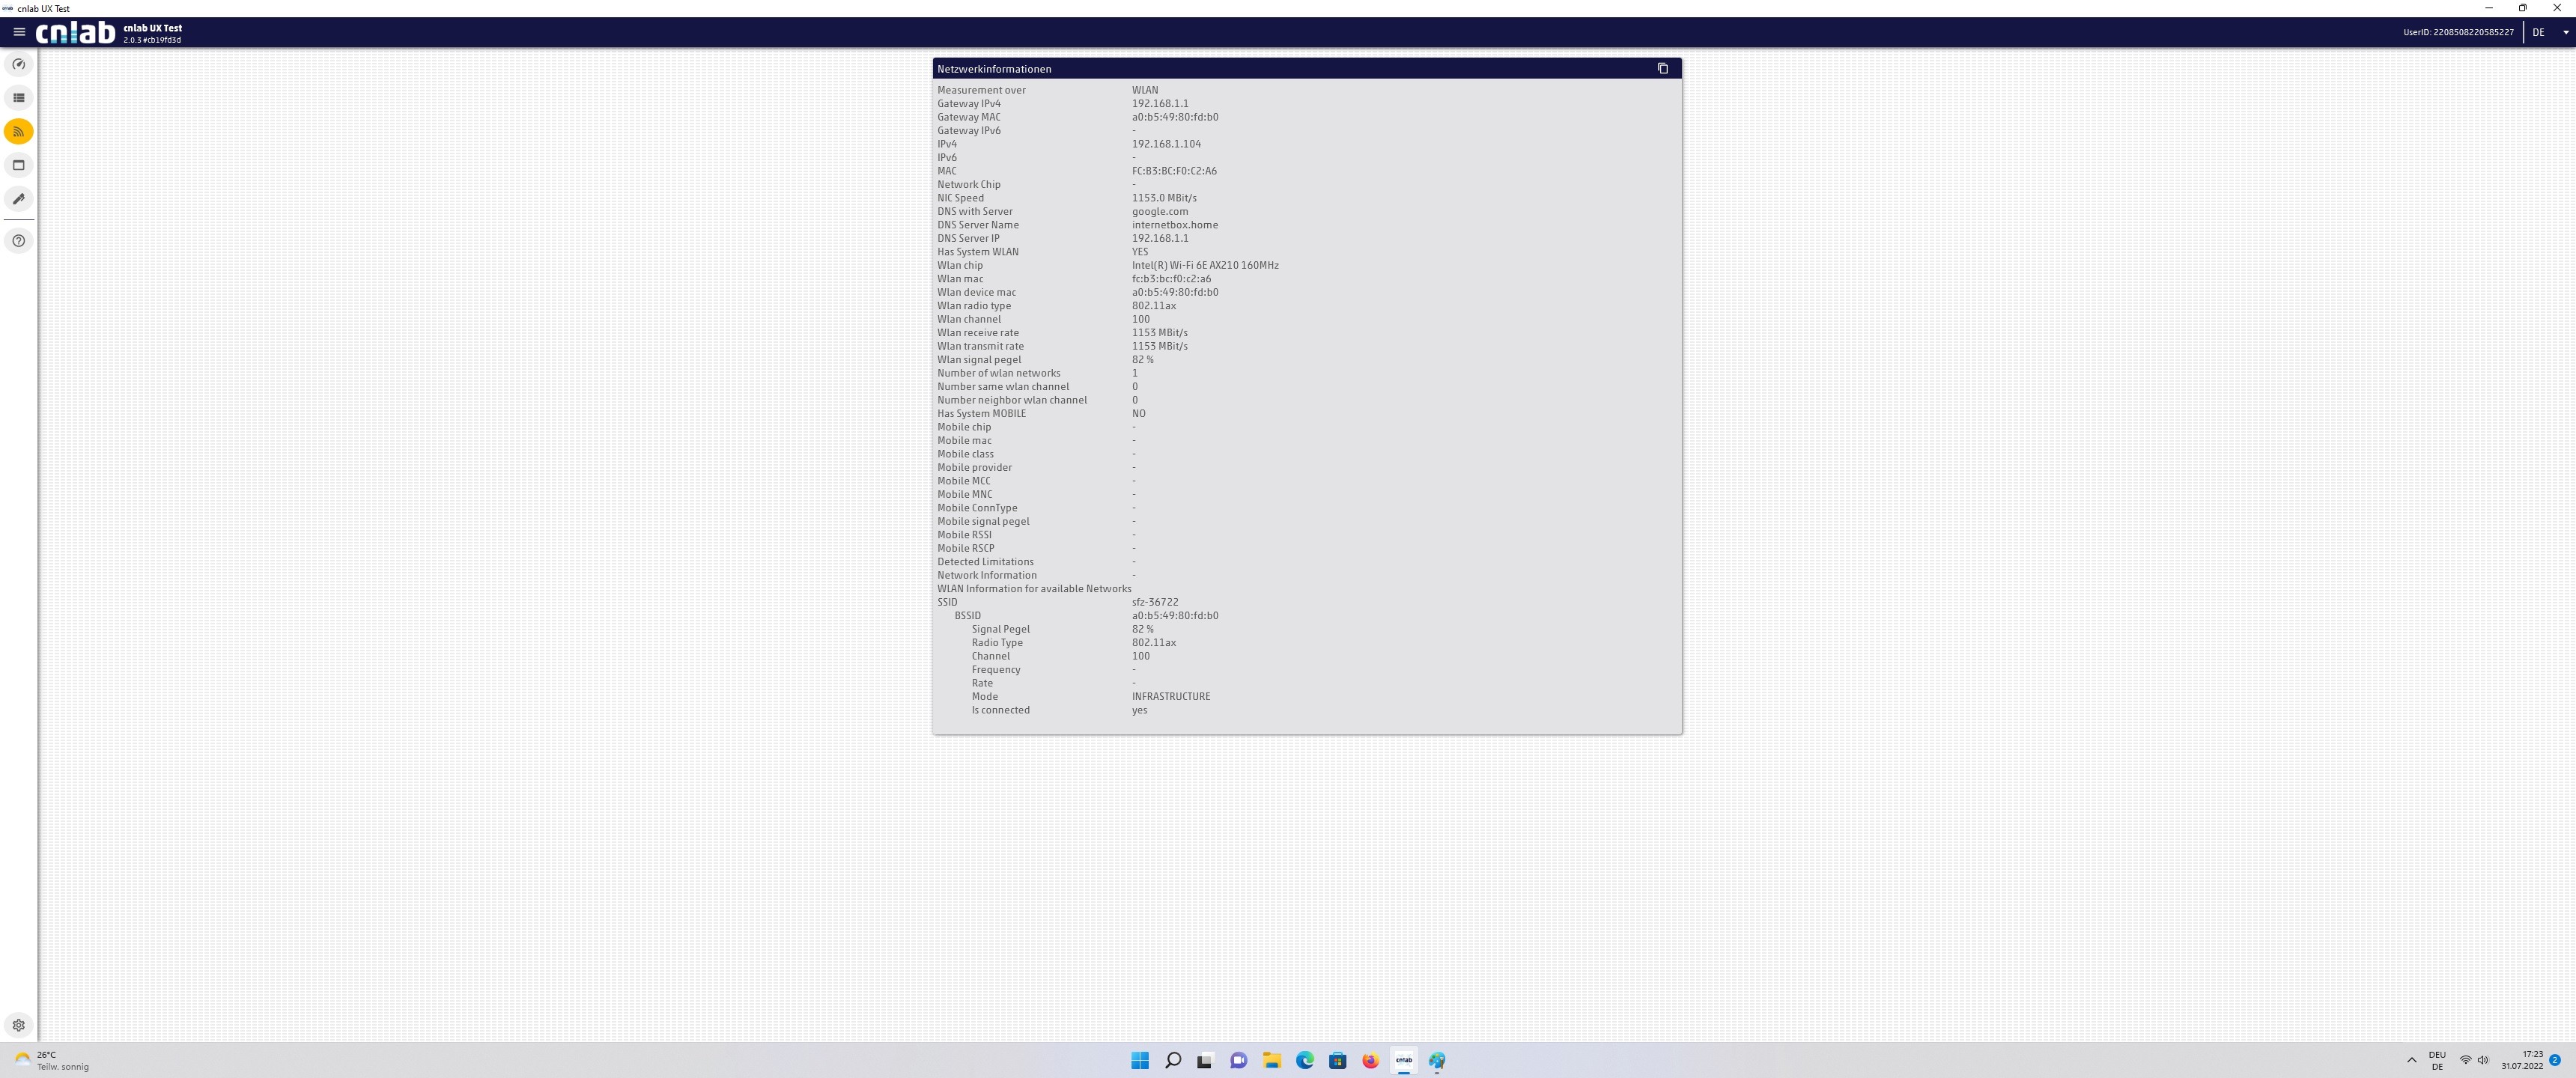
Task: Click the Wi-Fi system tray icon
Action: pyautogui.click(x=2465, y=1060)
